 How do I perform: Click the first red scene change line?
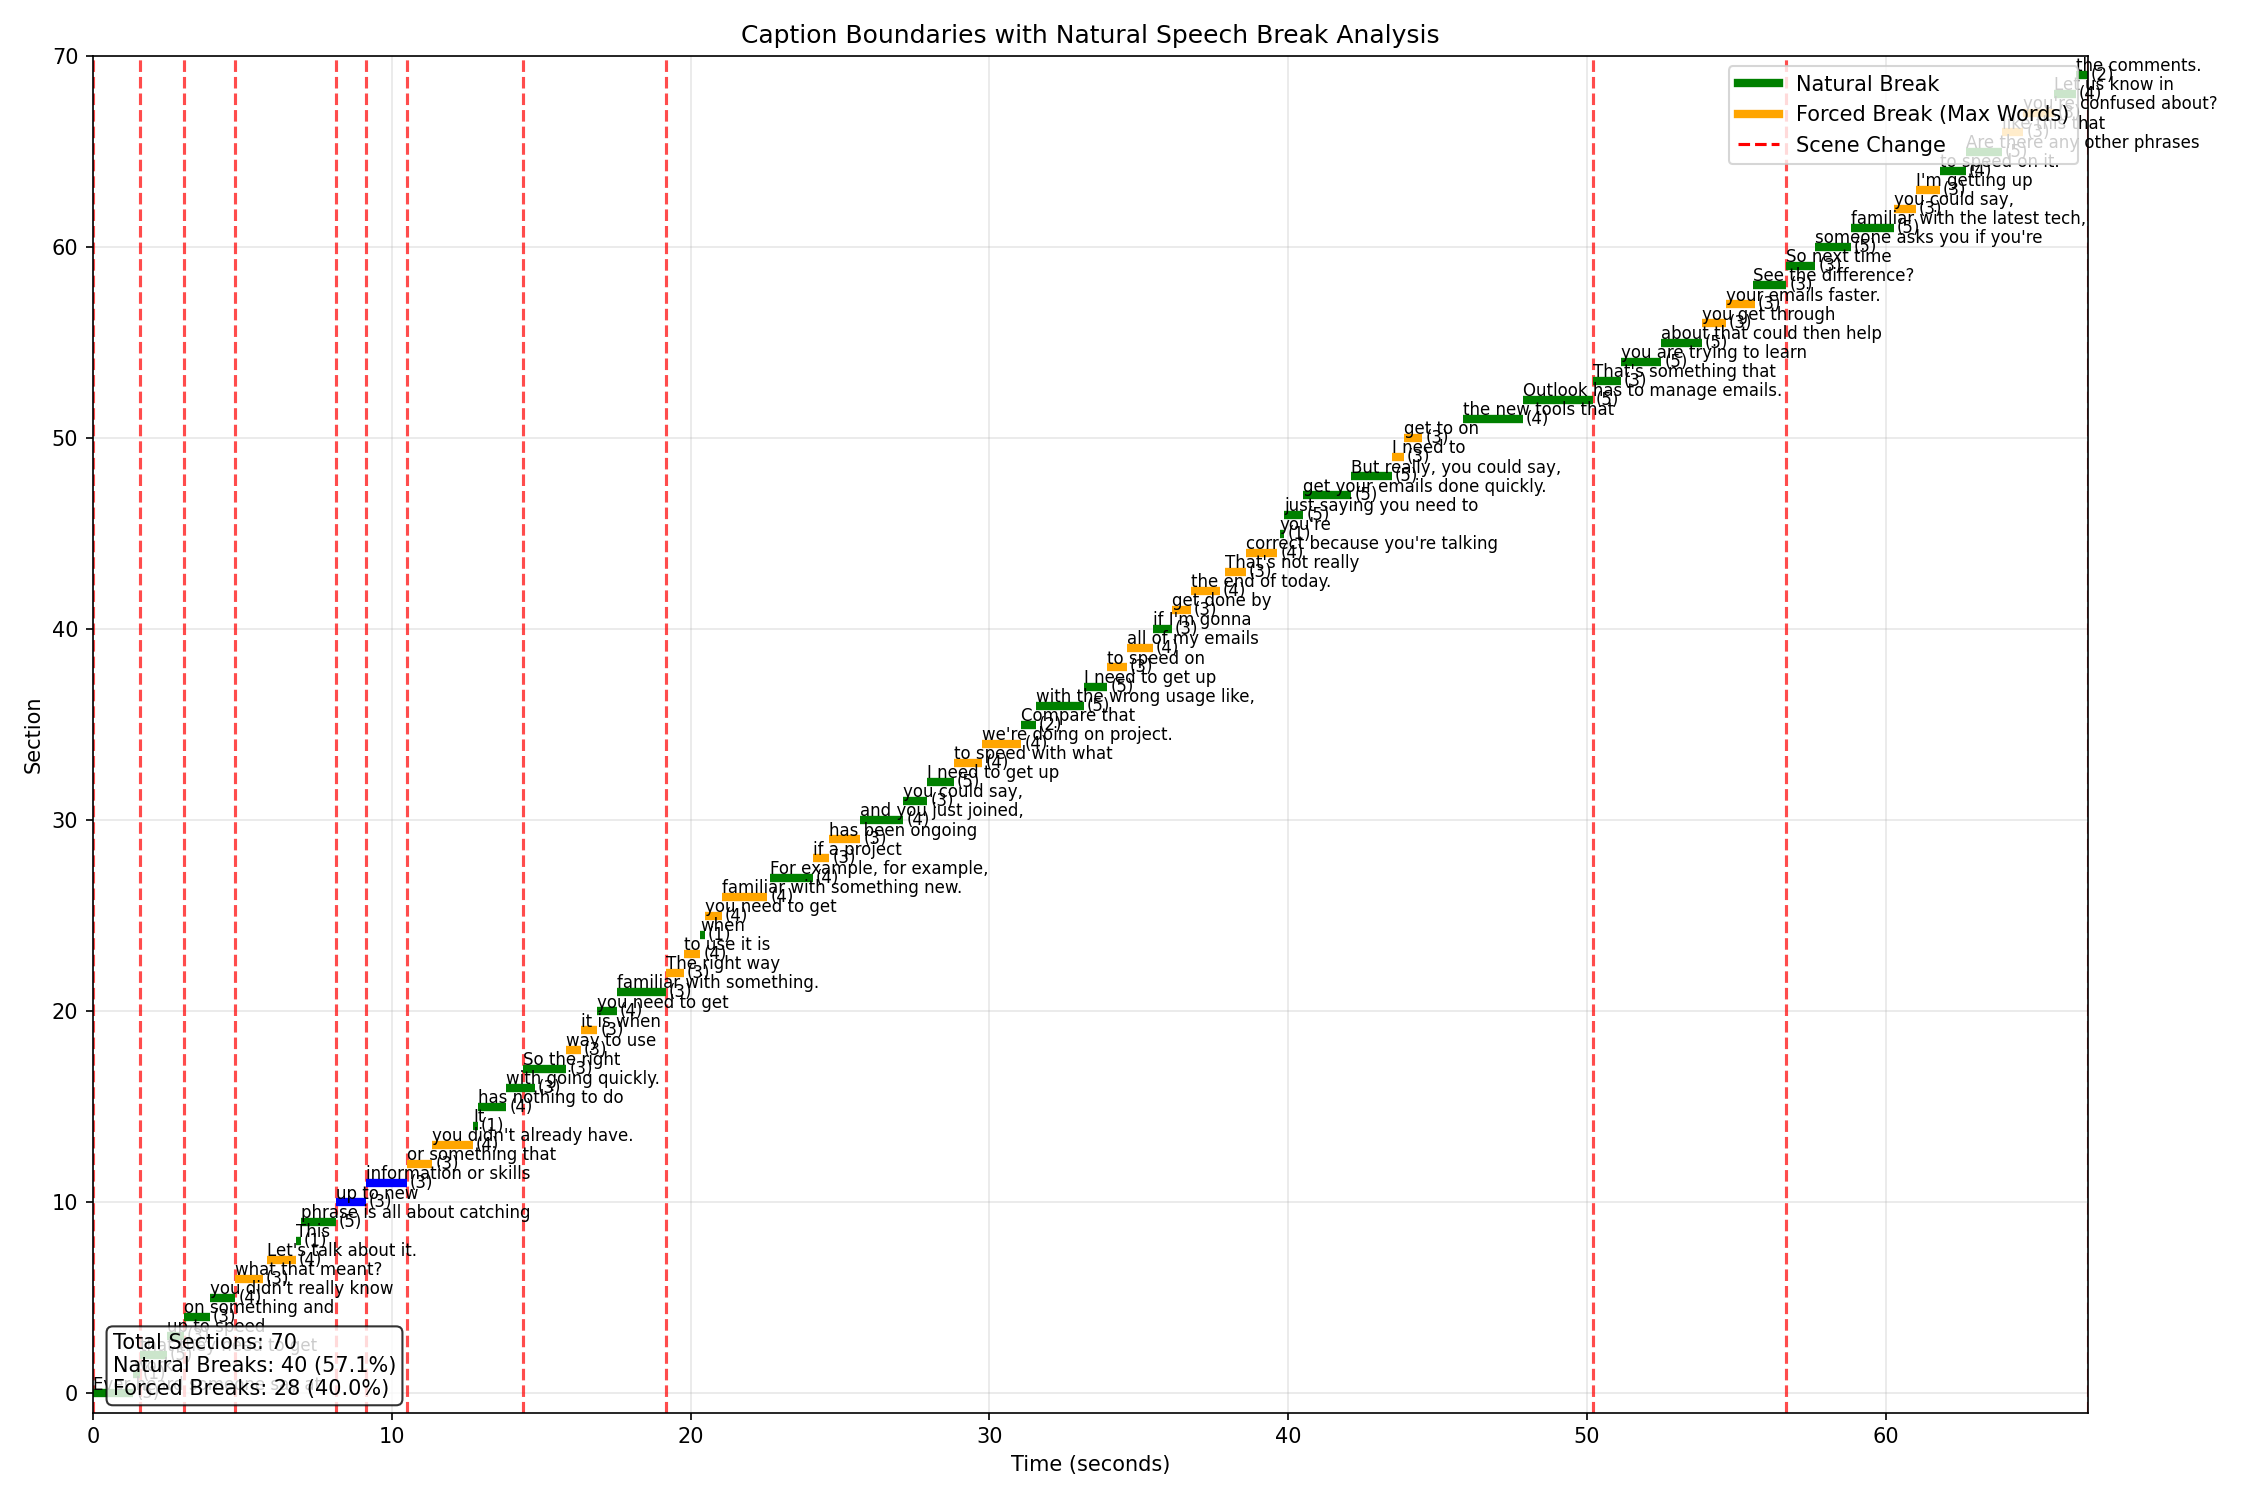point(140,700)
